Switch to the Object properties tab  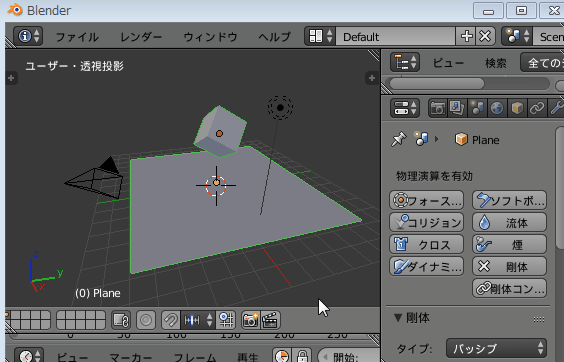517,108
